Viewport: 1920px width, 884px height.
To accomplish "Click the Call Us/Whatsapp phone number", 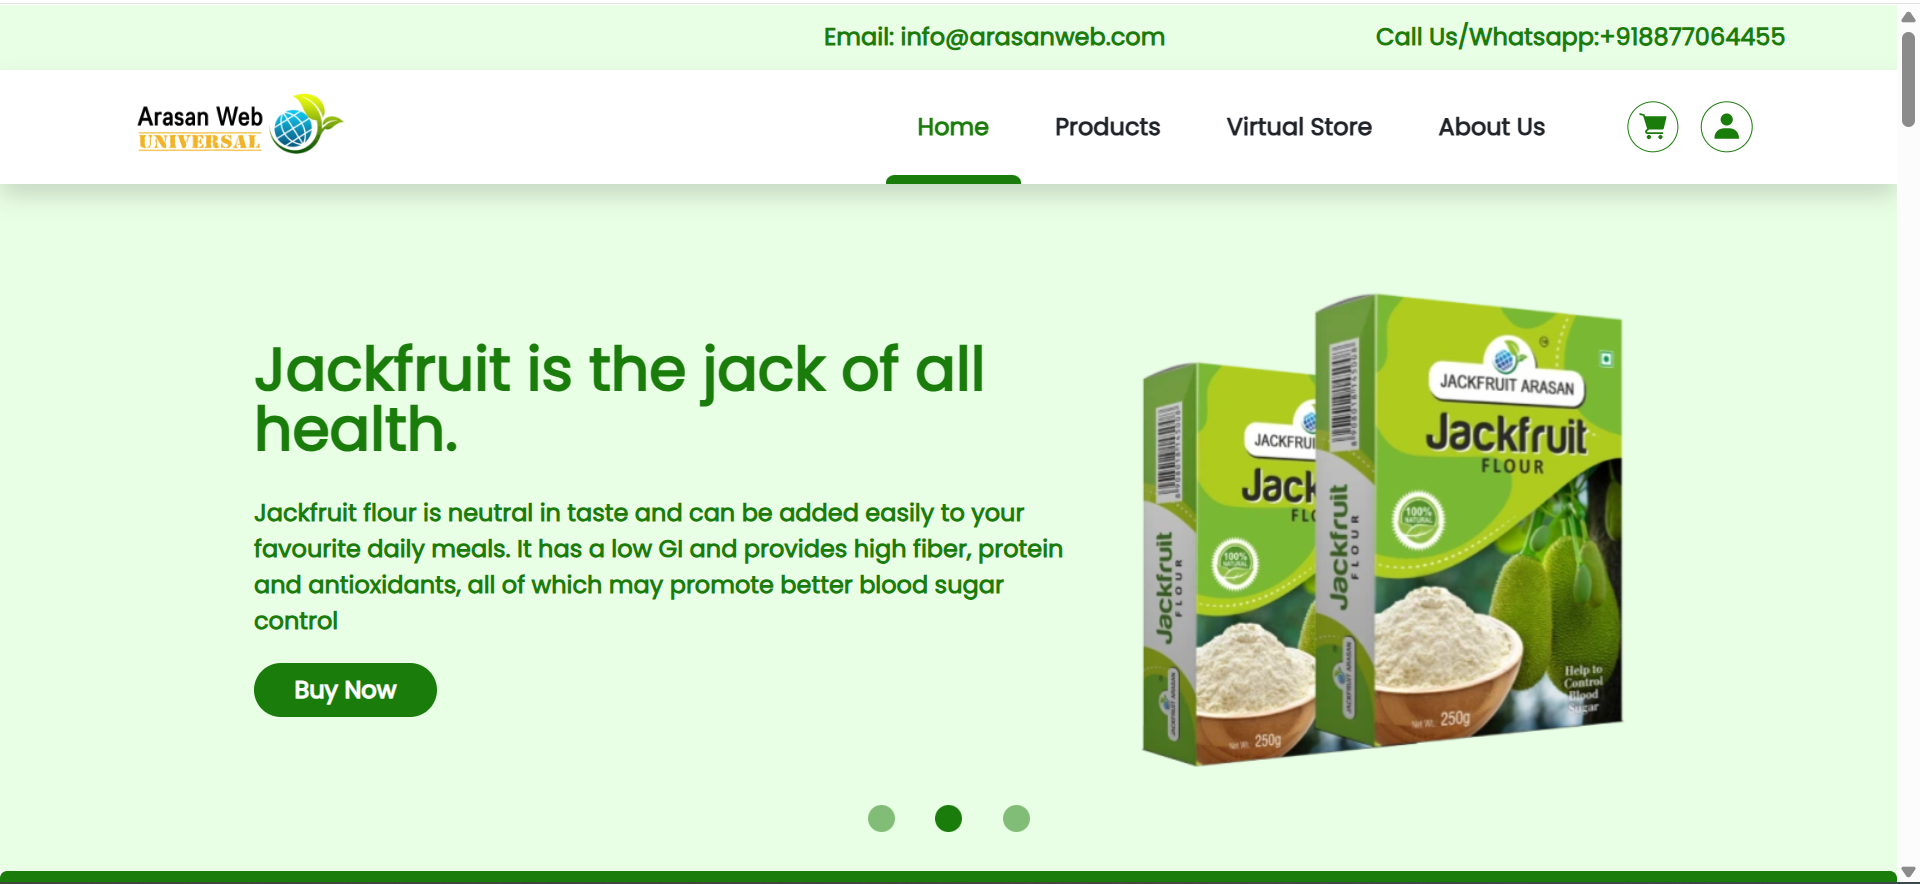I will 1580,37.
